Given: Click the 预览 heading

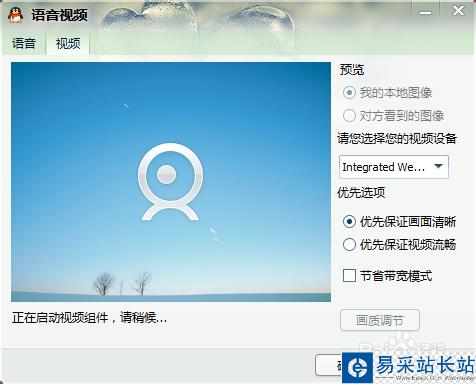Looking at the screenshot, I should pyautogui.click(x=352, y=70).
